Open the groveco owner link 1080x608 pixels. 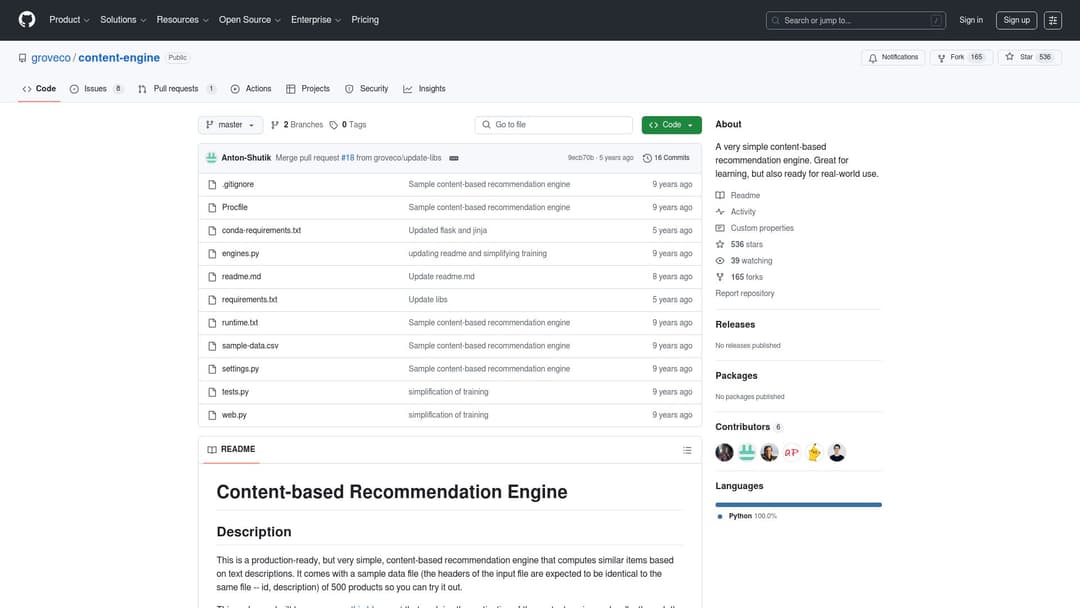coord(51,58)
